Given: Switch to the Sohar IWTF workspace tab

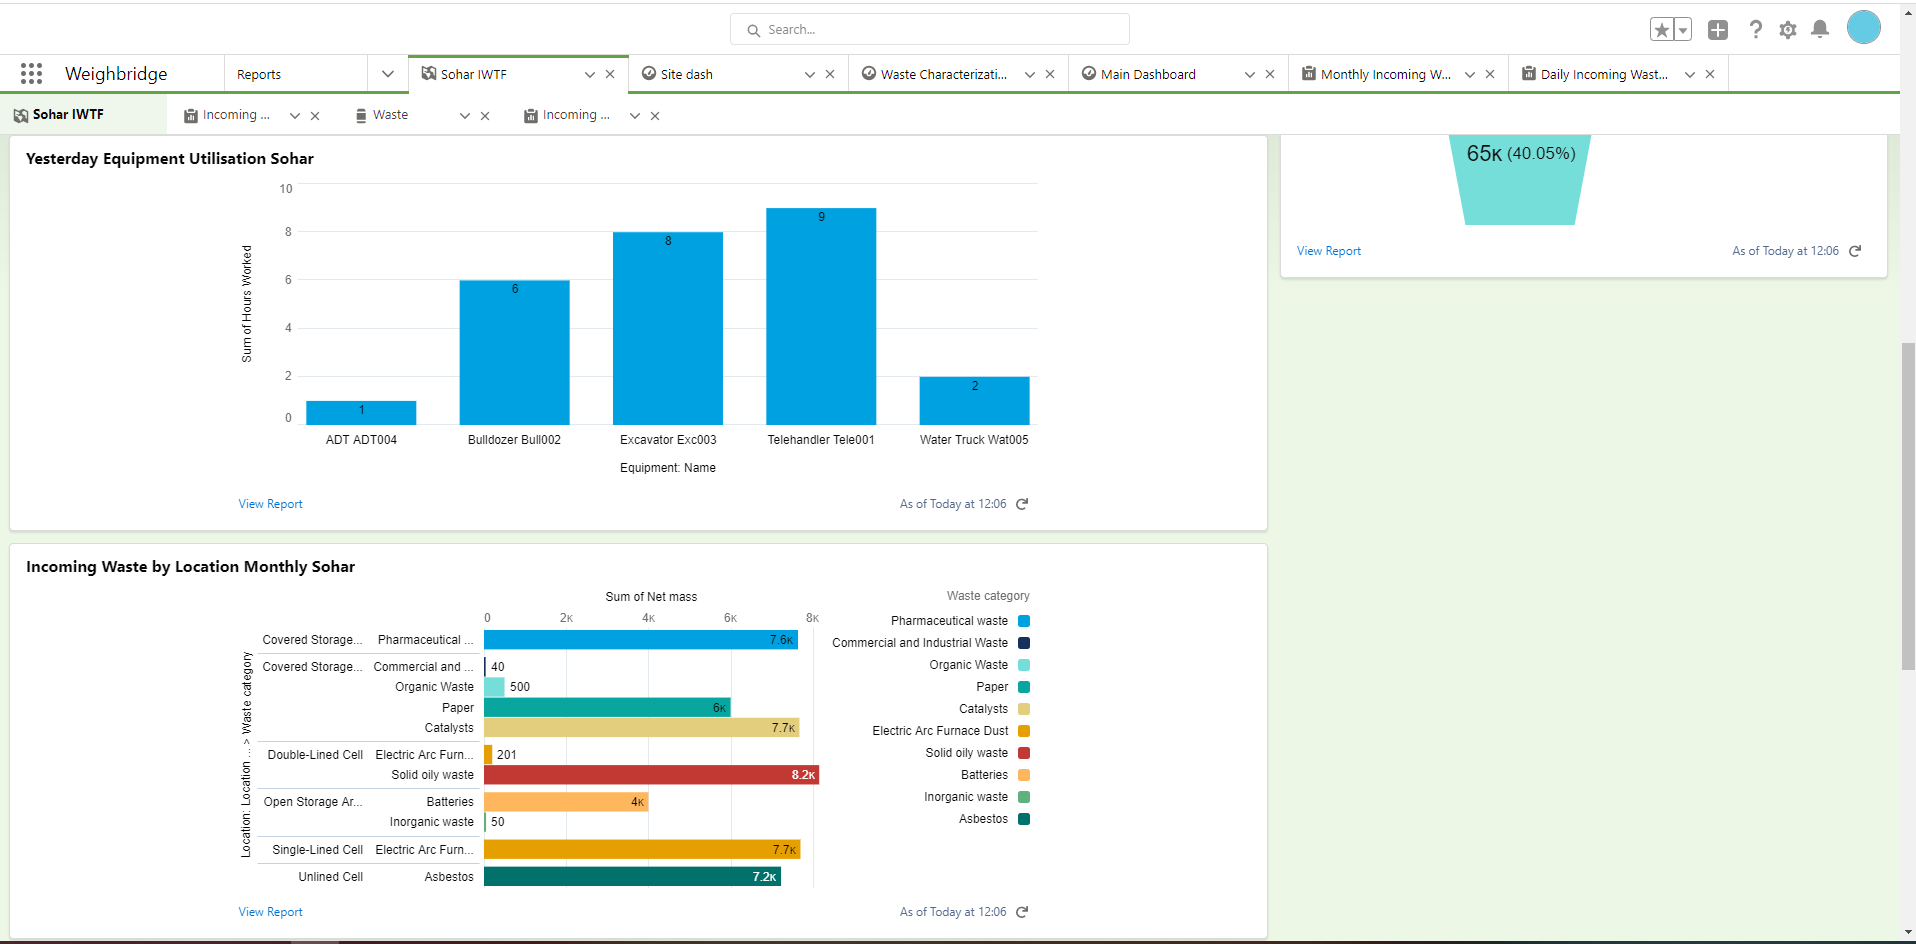Looking at the screenshot, I should (x=474, y=74).
